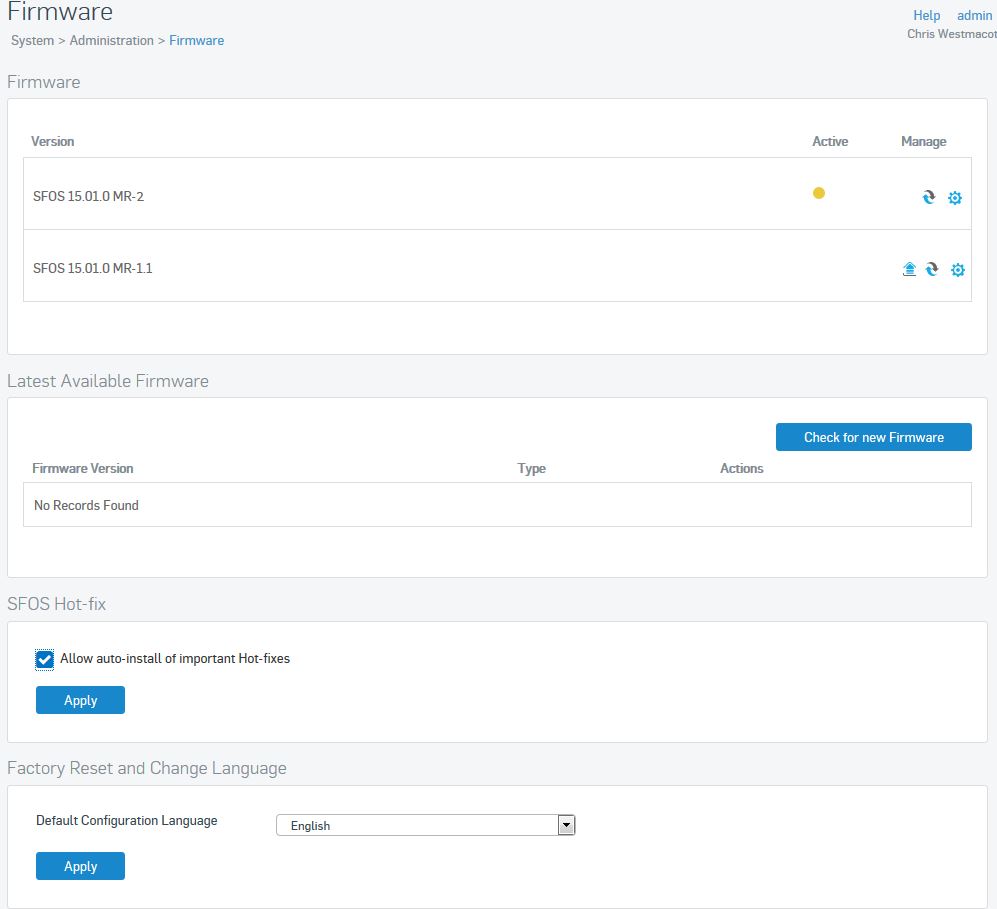Click the Chris Westmacott user name
The image size is (997, 909).
(x=952, y=34)
